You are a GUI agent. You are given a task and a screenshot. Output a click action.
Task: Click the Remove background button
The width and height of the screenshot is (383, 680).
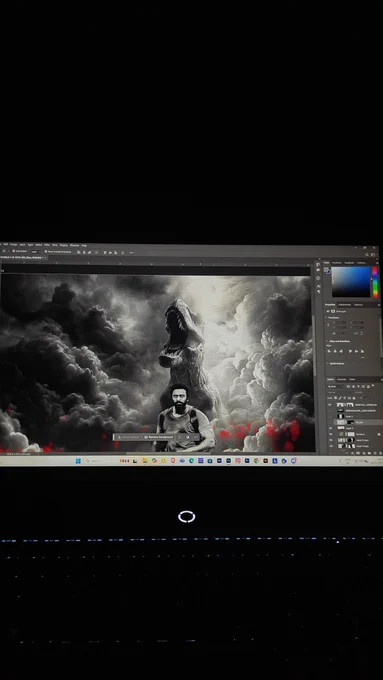click(x=158, y=437)
